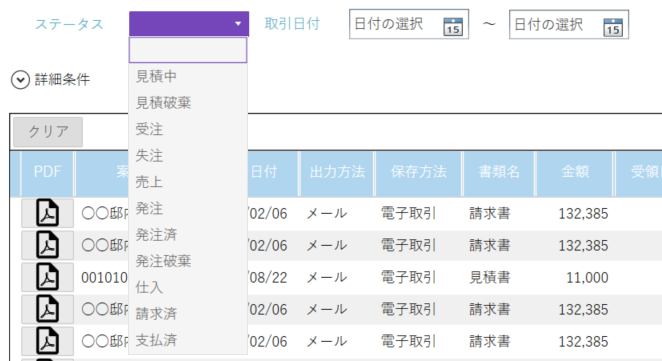
Task: Choose 失注 status option
Action: click(x=188, y=156)
